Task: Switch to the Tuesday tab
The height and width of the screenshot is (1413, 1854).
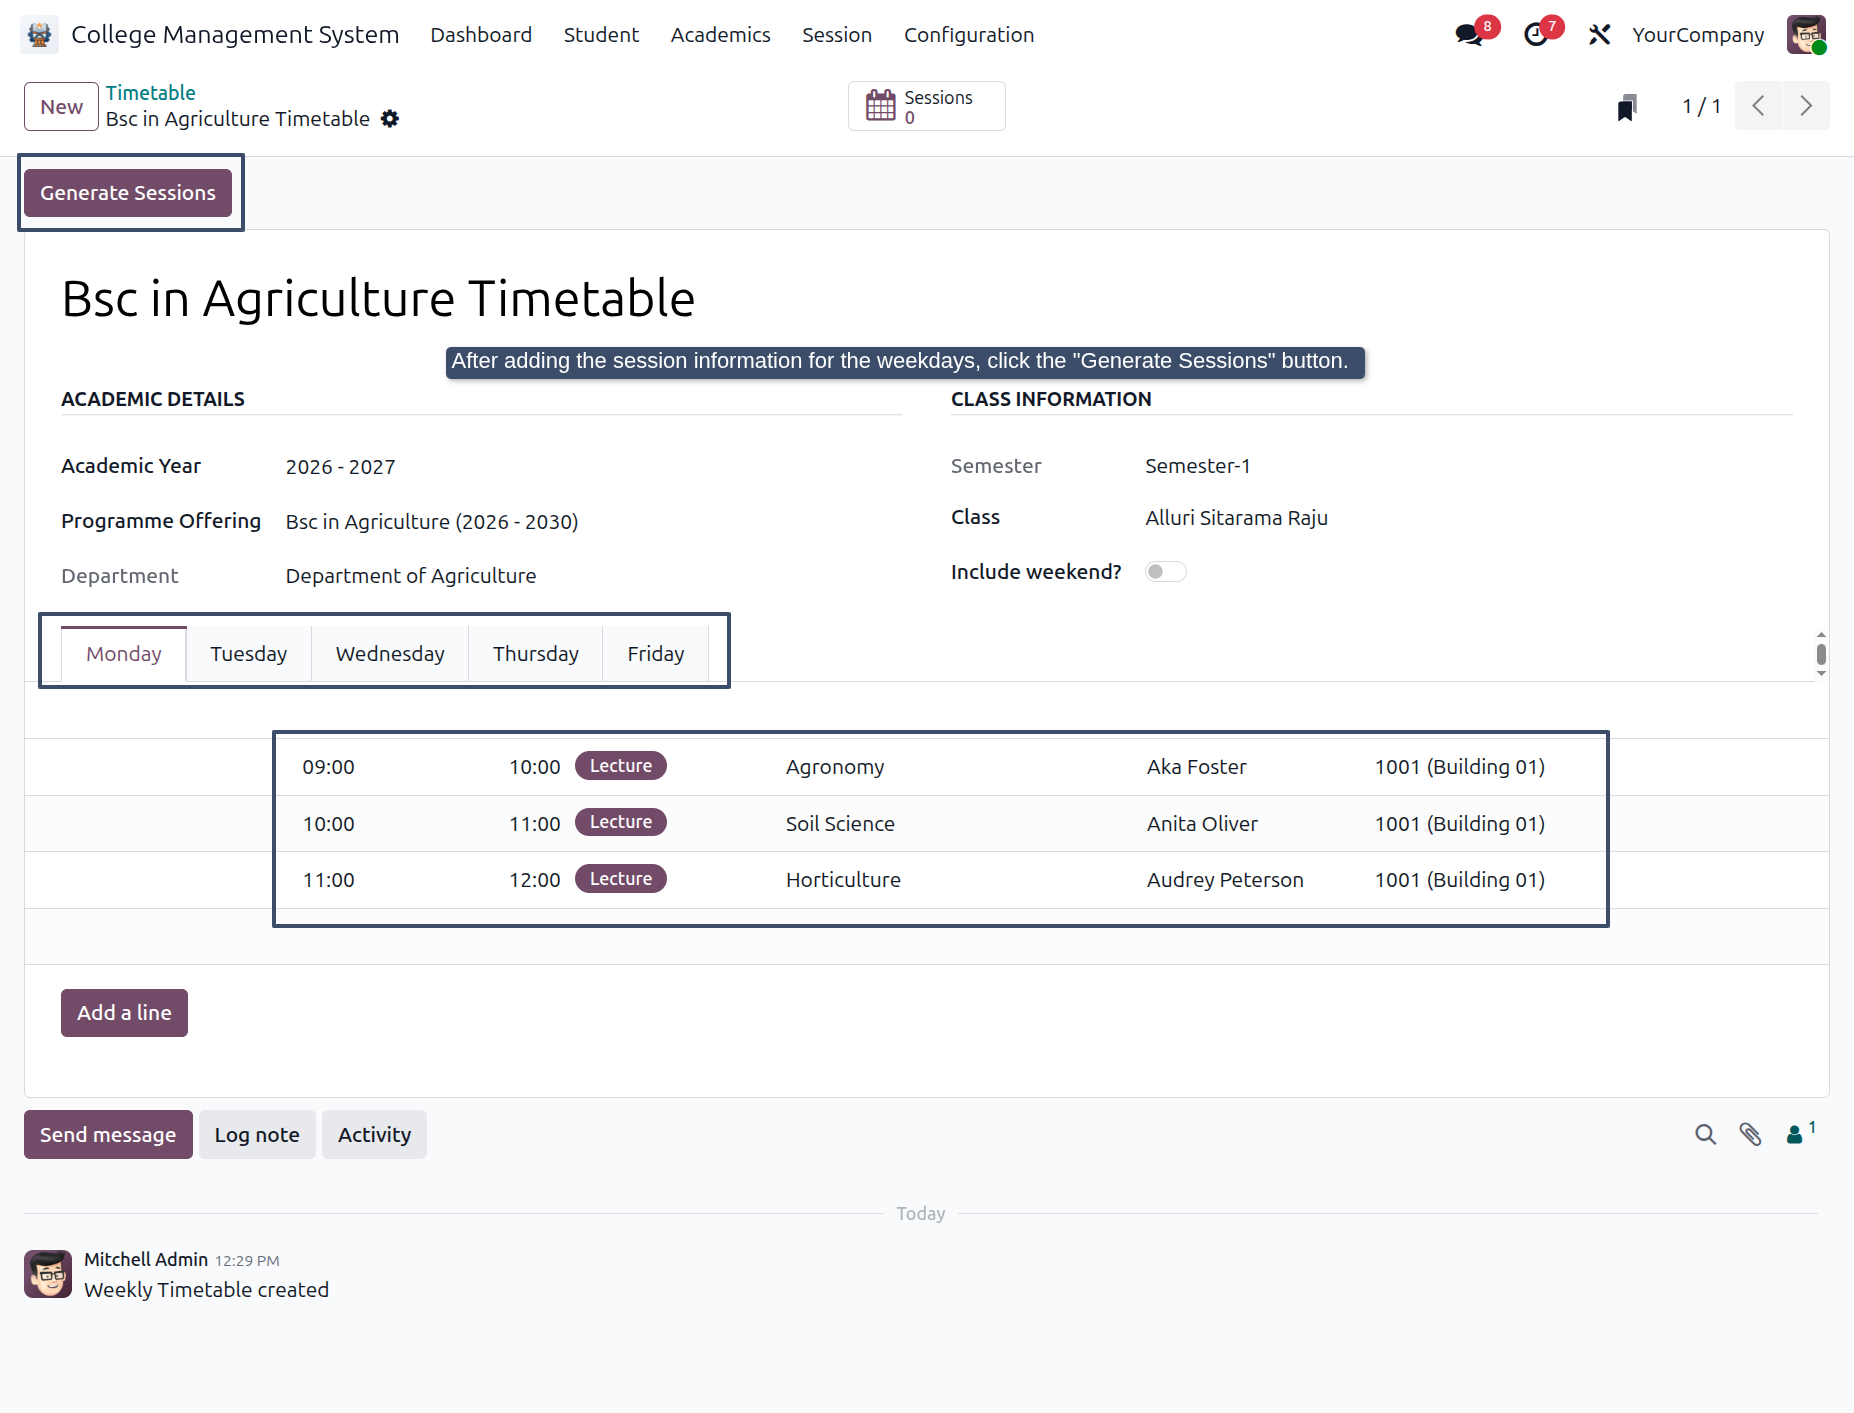Action: [249, 654]
